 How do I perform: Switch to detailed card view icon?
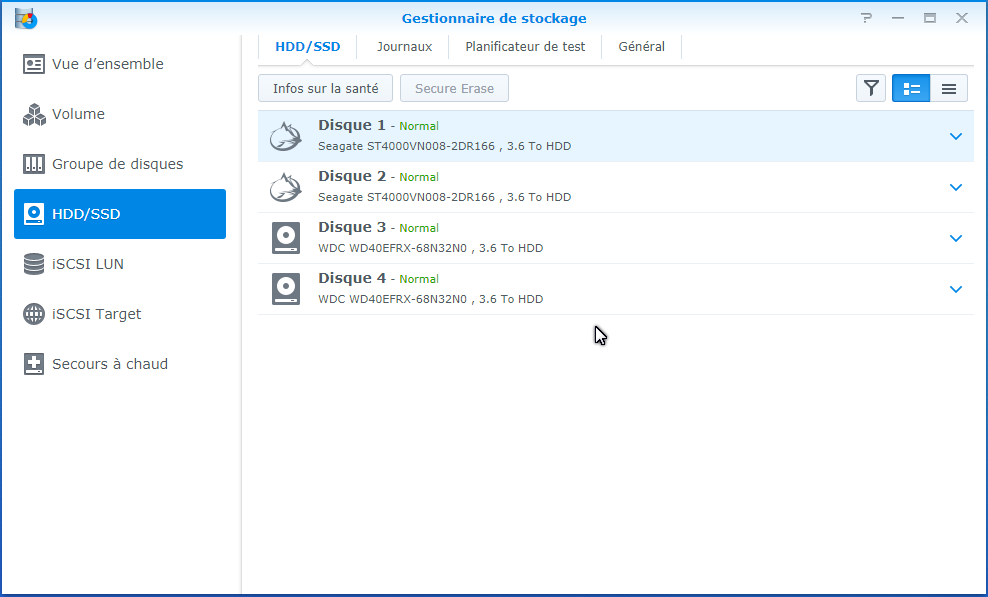pos(911,88)
